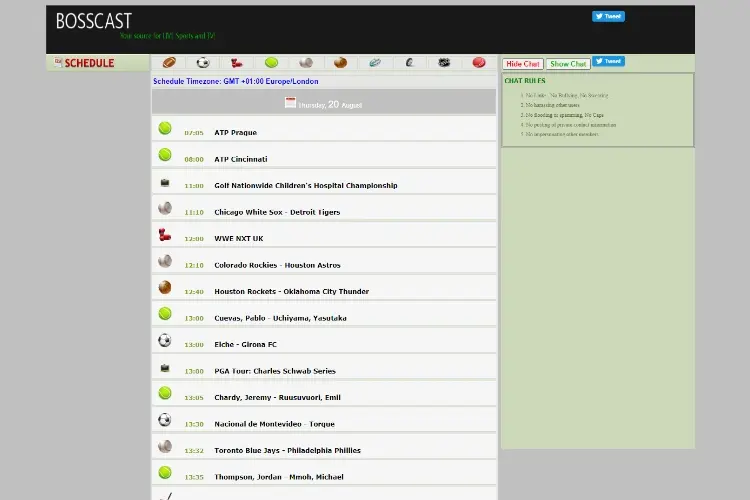Viewport: 750px width, 500px height.
Task: Click the tennis icon beside Cuevas, Pablo match
Action: pyautogui.click(x=165, y=313)
